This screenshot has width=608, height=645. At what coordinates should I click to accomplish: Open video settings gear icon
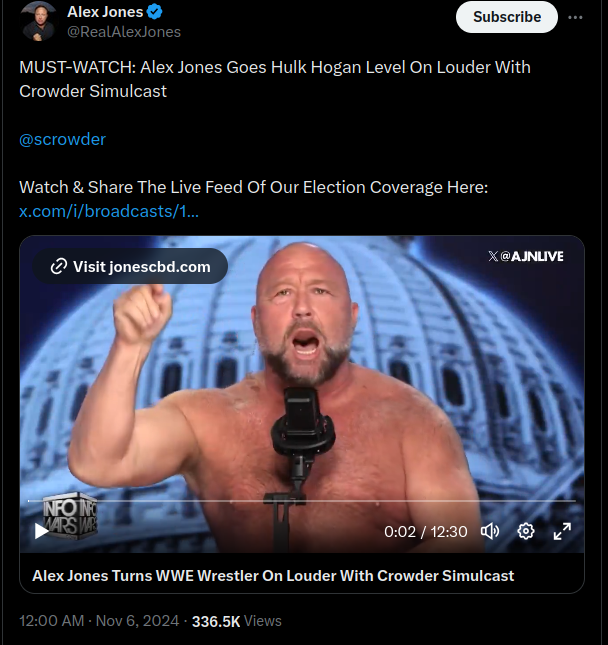[525, 531]
